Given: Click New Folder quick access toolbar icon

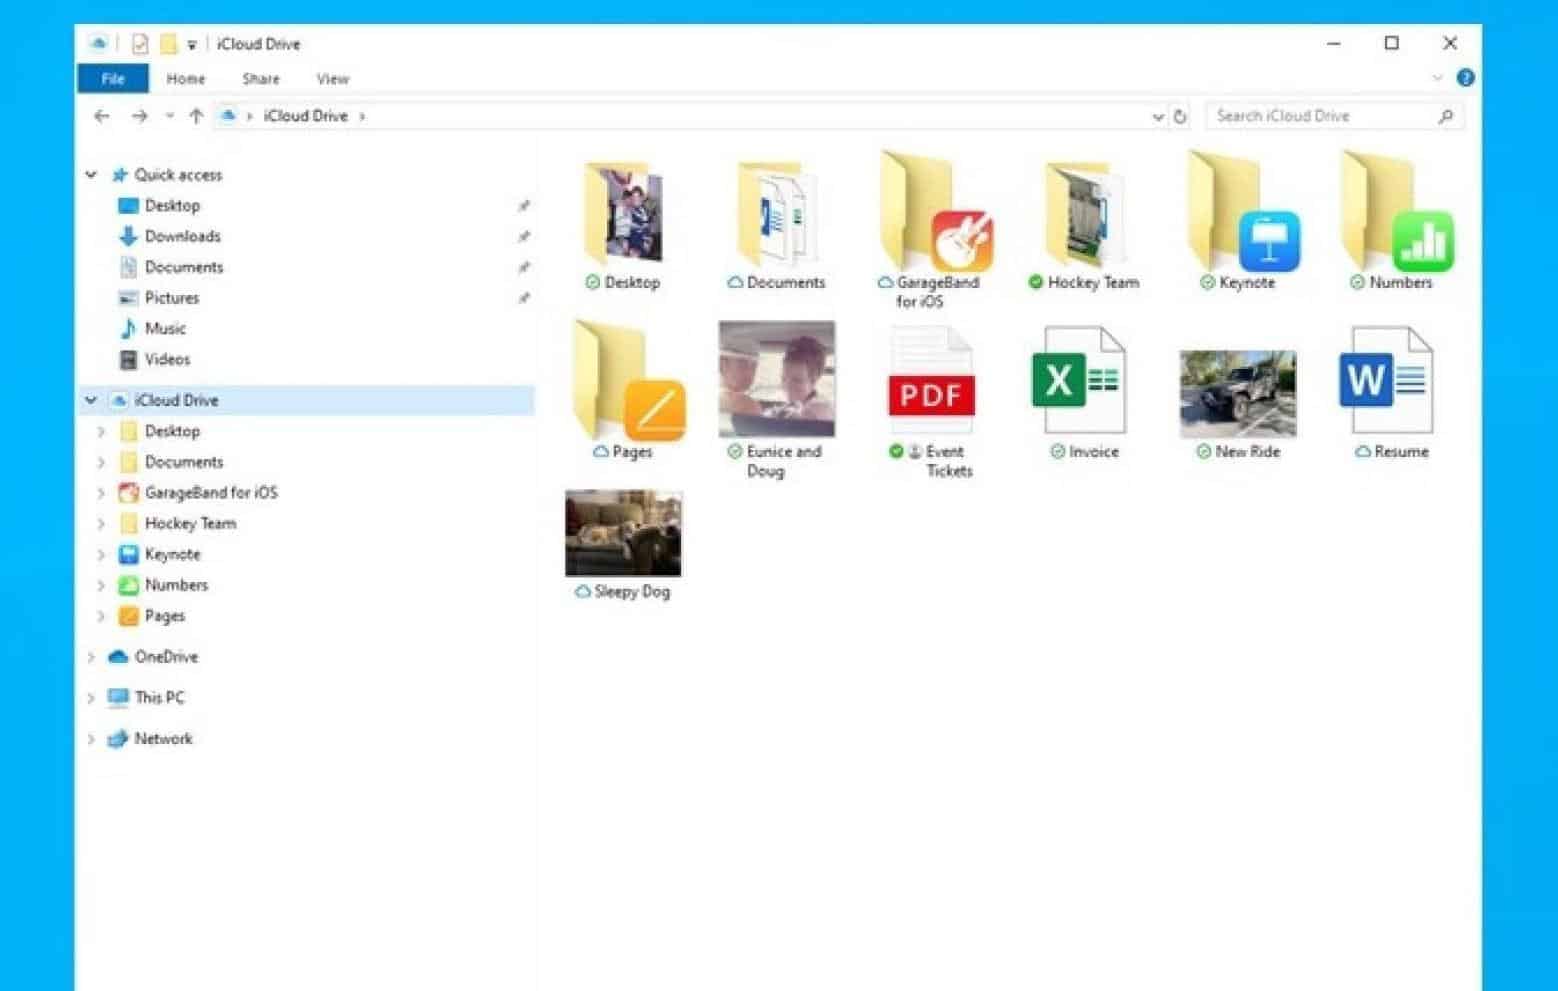Looking at the screenshot, I should 169,44.
